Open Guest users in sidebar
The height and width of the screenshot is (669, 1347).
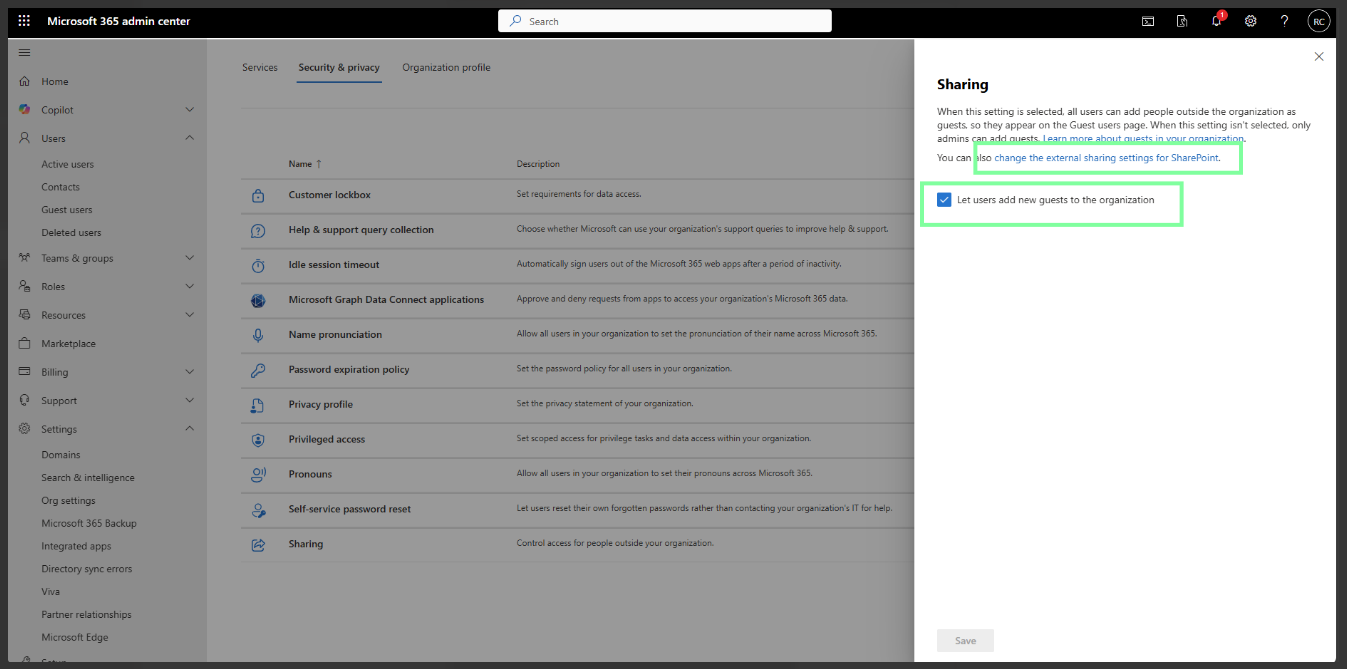click(x=67, y=210)
